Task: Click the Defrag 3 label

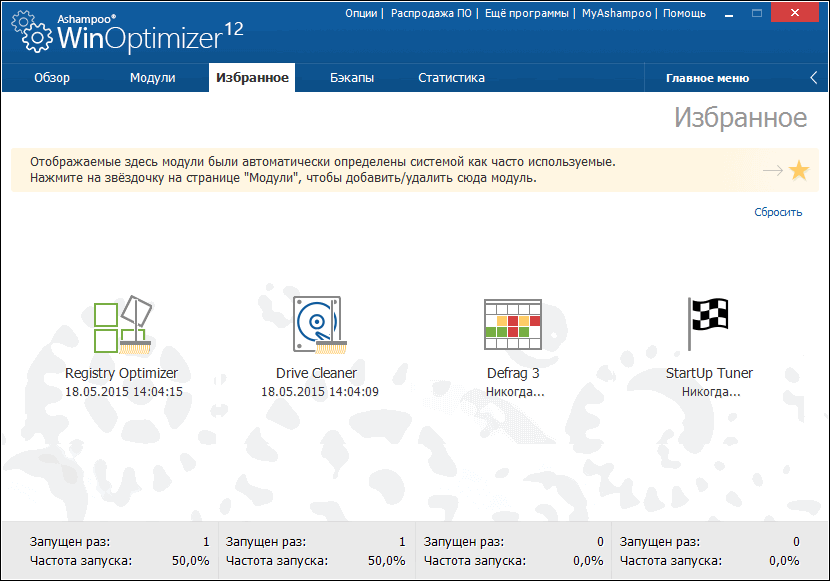Action: (513, 373)
